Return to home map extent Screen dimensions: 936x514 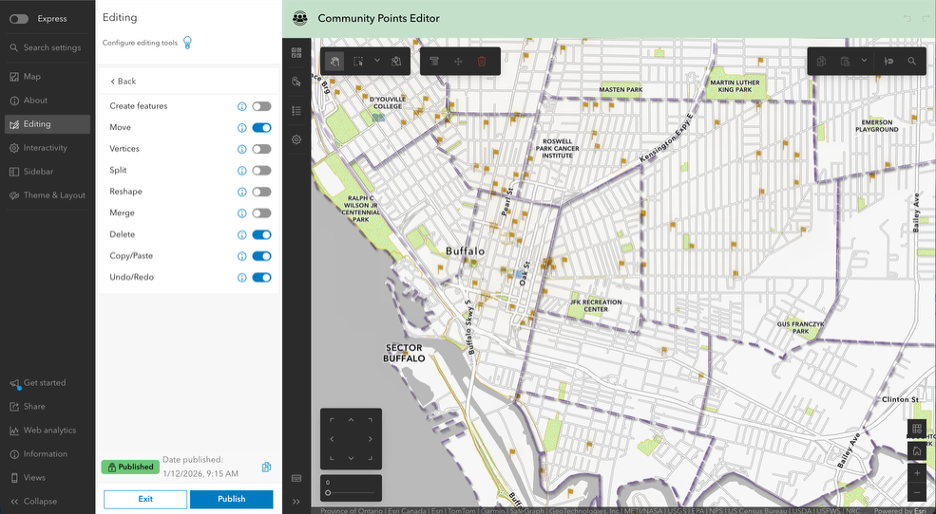(x=917, y=451)
